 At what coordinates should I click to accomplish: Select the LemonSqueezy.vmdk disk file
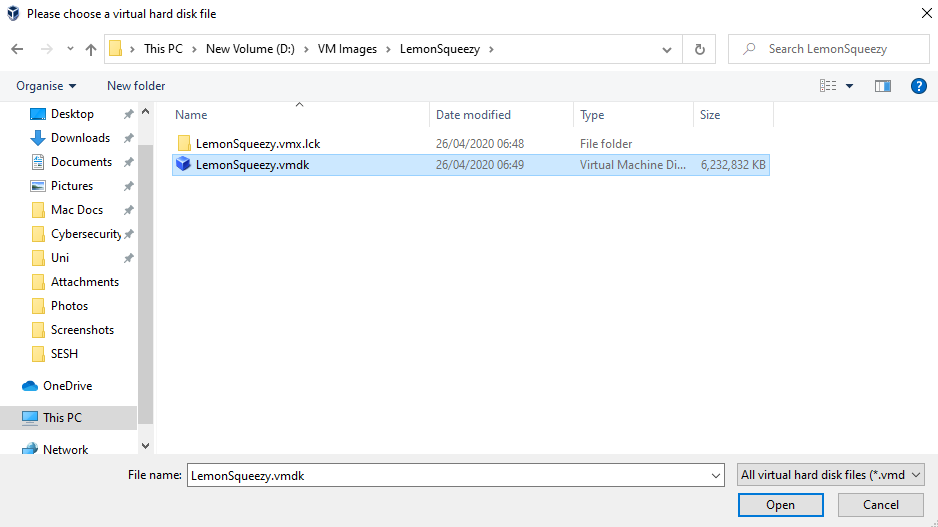(x=252, y=165)
